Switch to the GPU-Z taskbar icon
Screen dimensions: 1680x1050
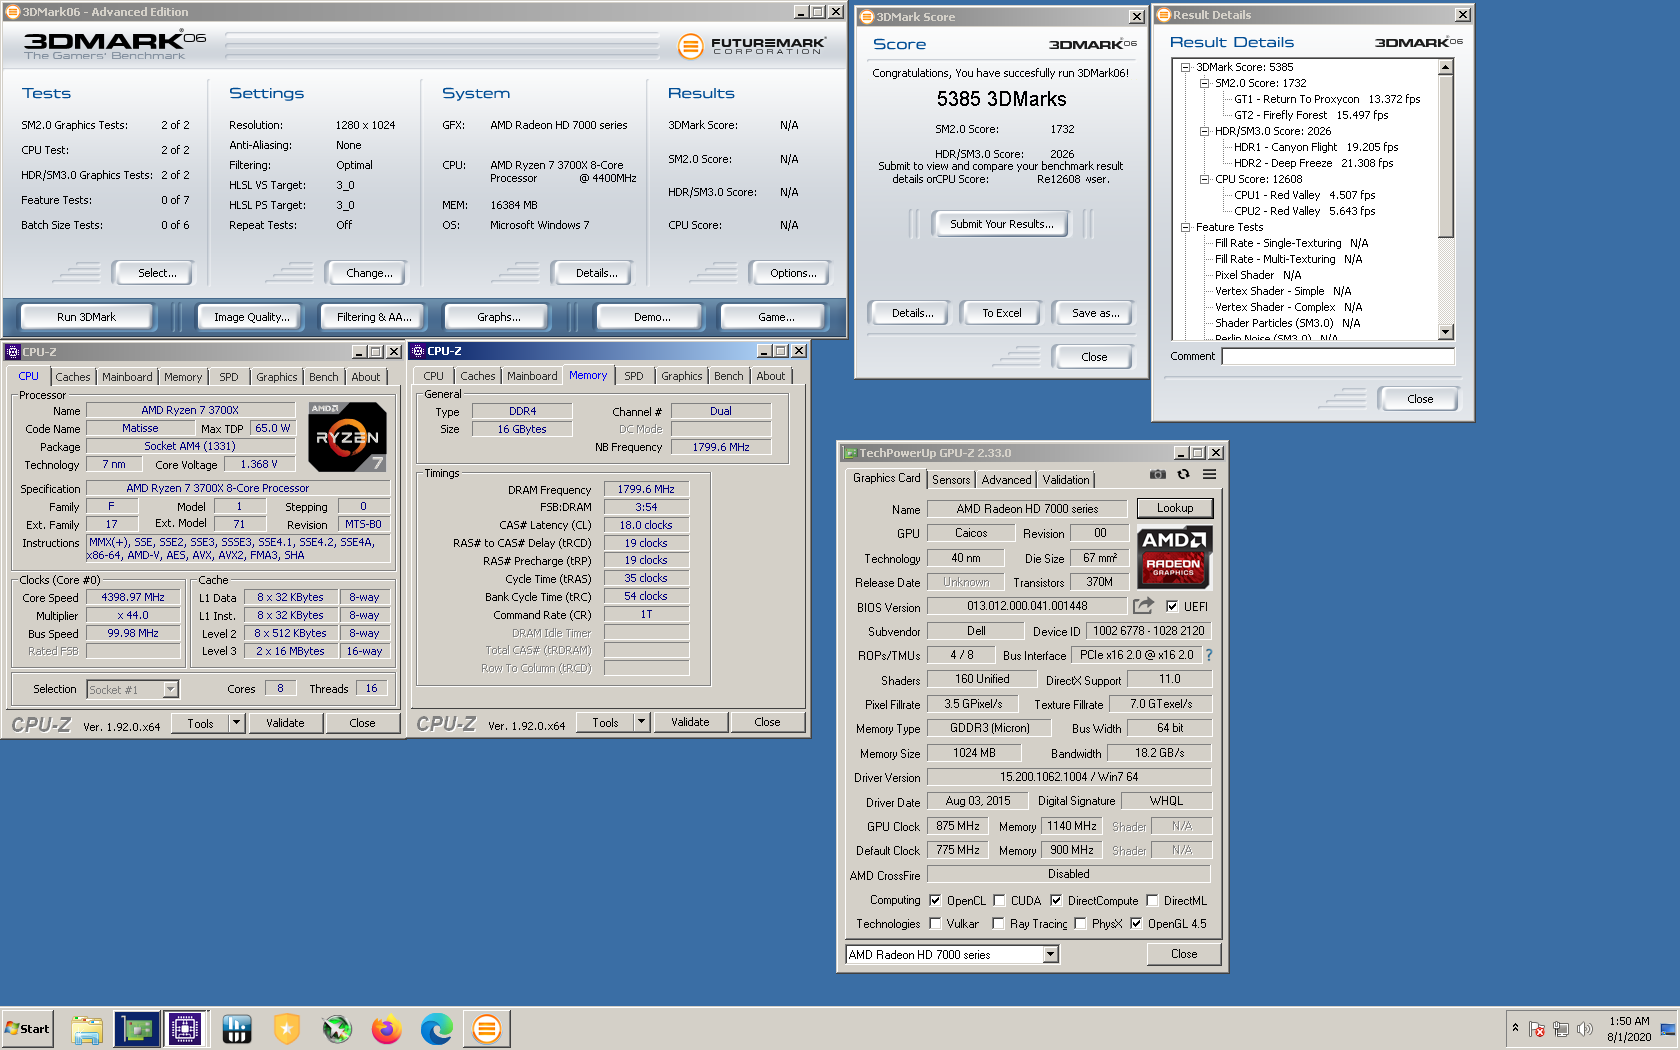point(137,1029)
